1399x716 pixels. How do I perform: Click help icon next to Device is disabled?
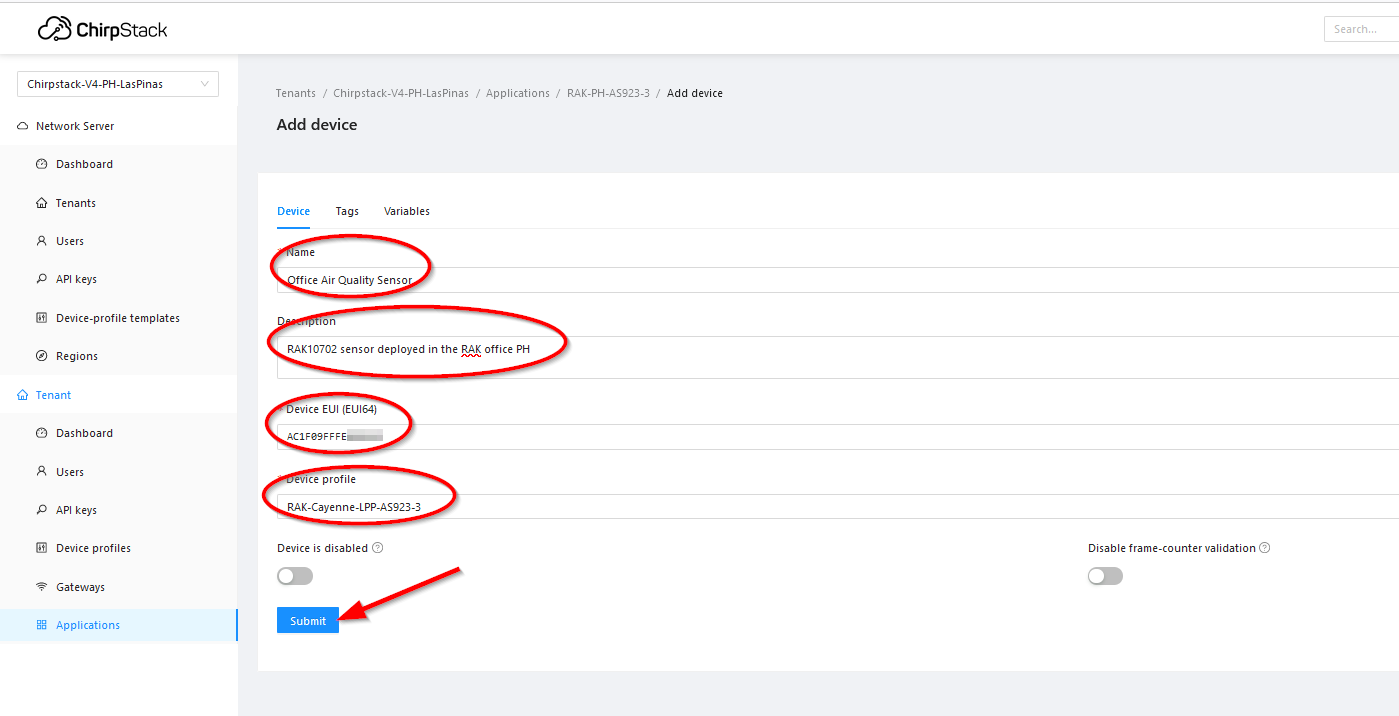coord(378,548)
